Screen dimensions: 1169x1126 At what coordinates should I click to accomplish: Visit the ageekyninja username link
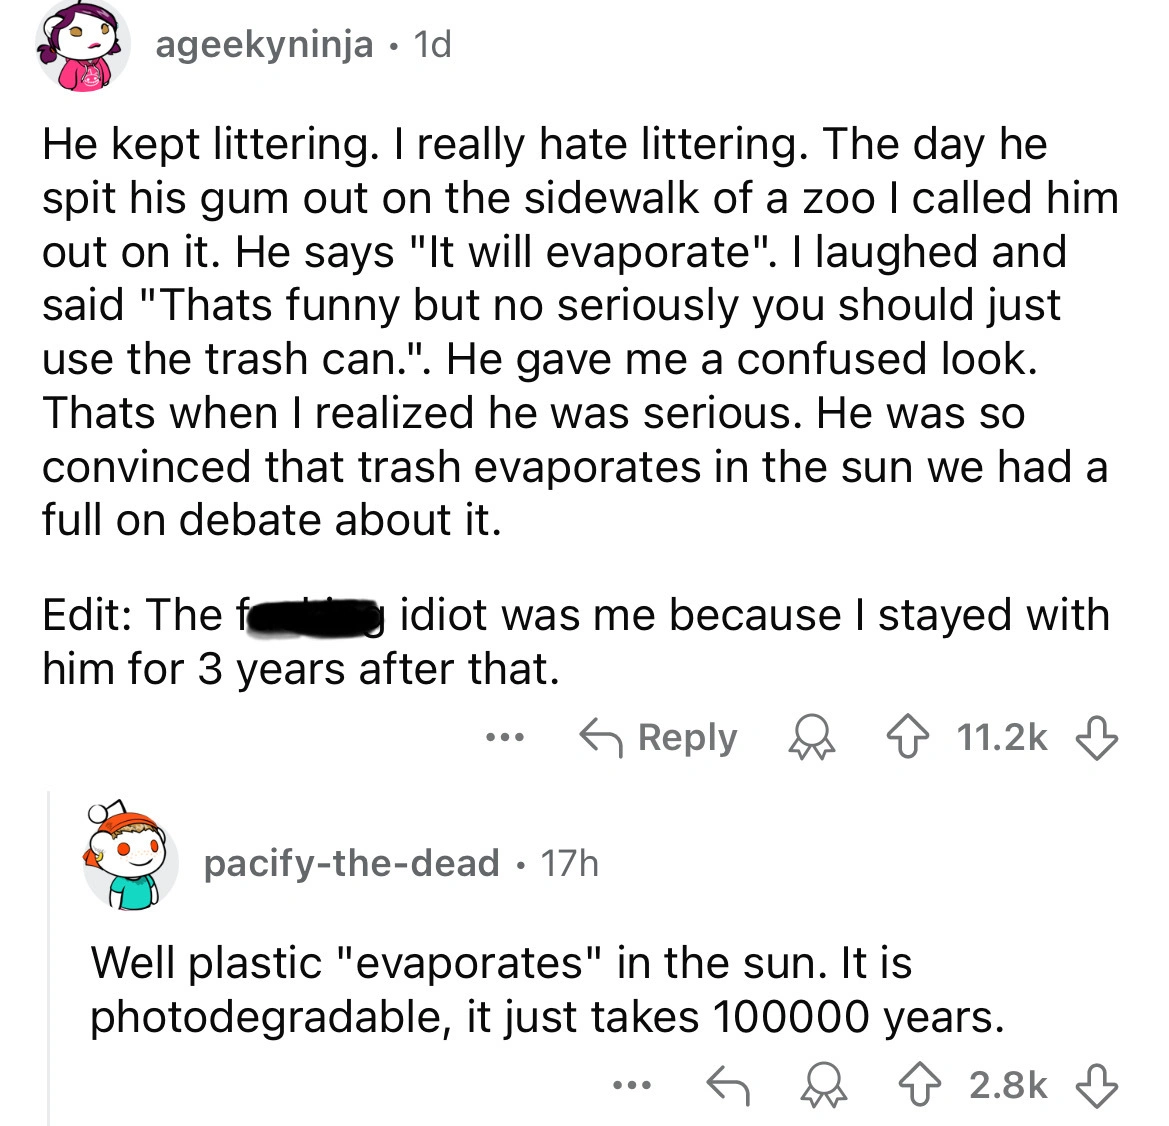(264, 45)
